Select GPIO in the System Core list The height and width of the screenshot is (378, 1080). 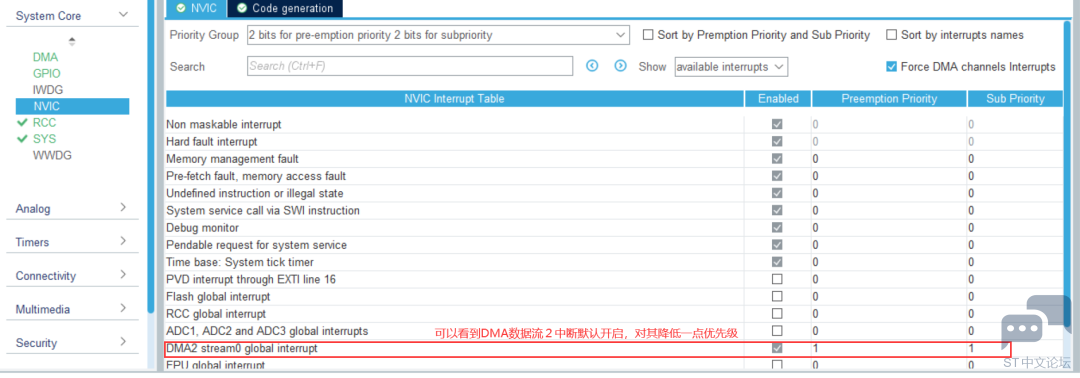click(46, 74)
